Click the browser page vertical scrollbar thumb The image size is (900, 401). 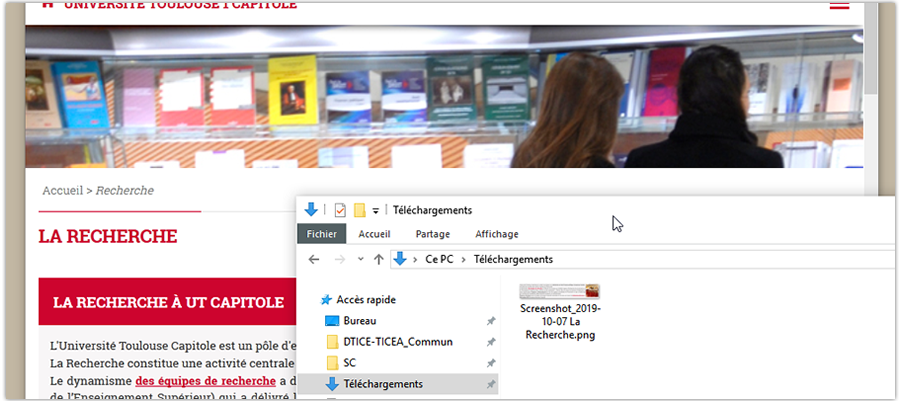click(871, 48)
